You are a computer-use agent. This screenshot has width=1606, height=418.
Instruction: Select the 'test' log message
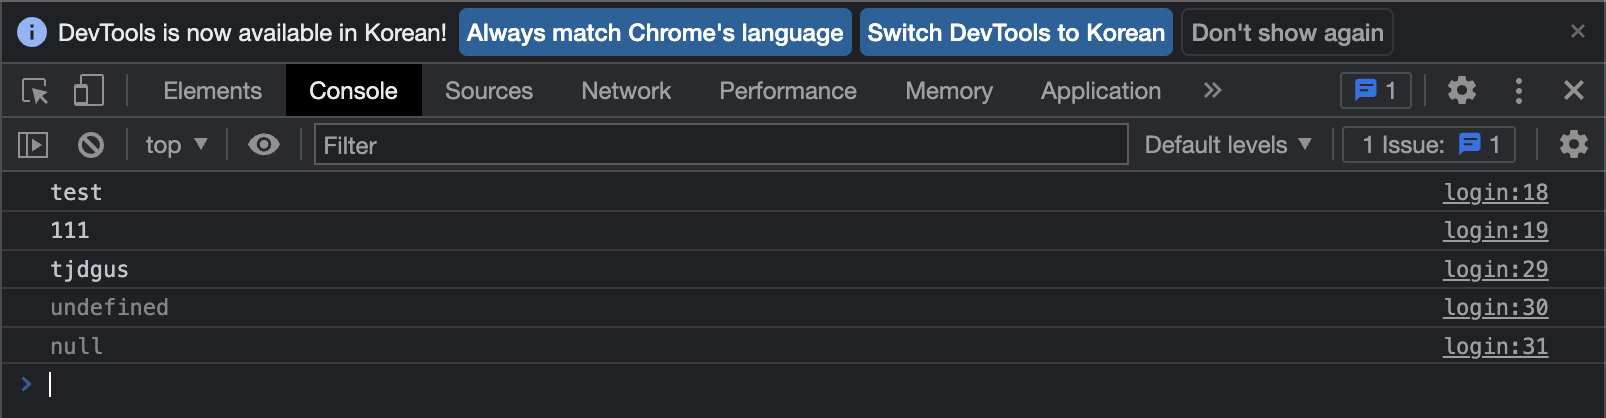(x=76, y=192)
